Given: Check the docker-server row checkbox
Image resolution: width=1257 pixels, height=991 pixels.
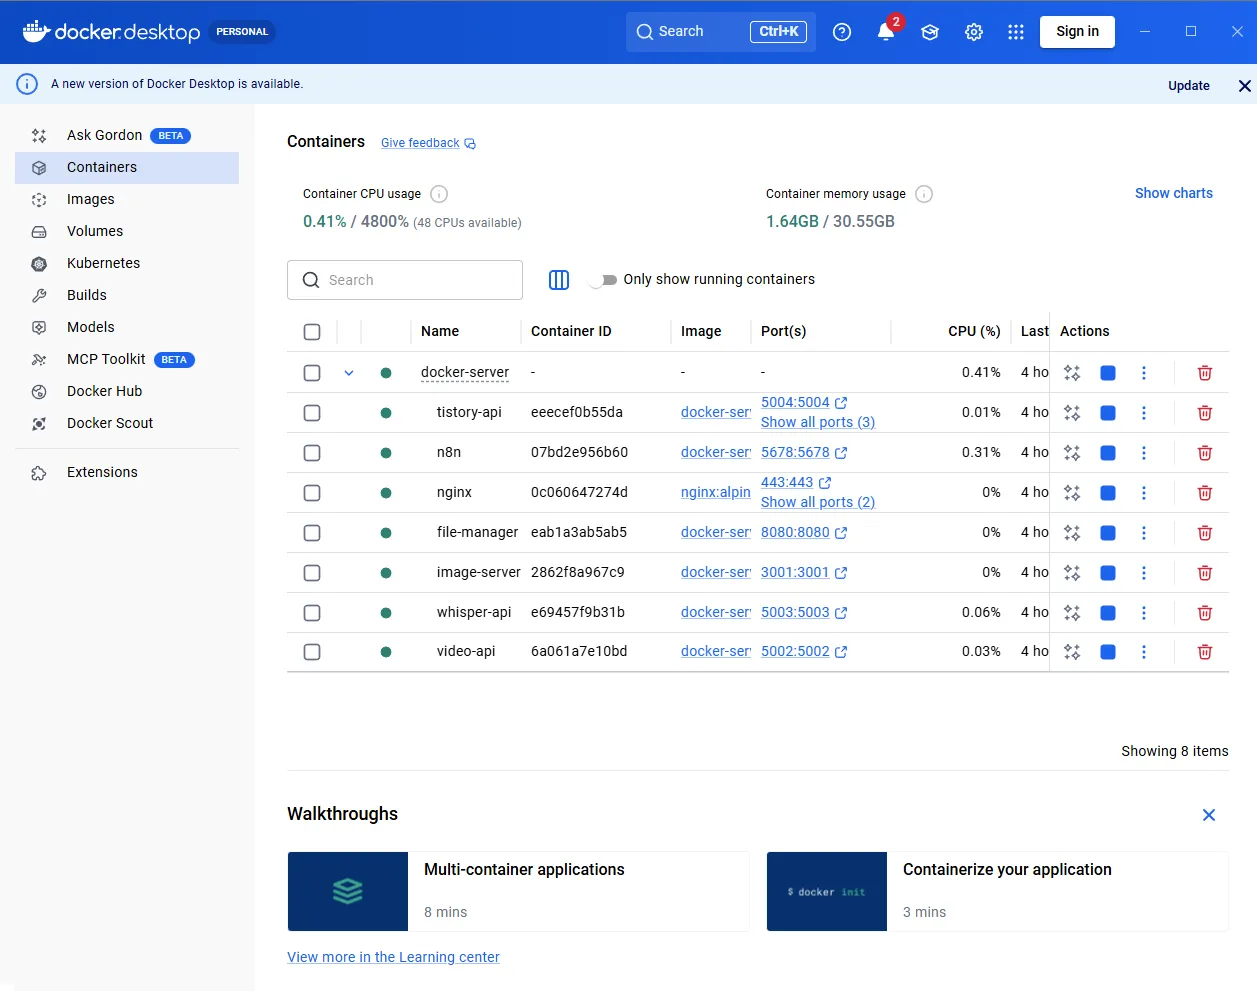Looking at the screenshot, I should tap(312, 373).
